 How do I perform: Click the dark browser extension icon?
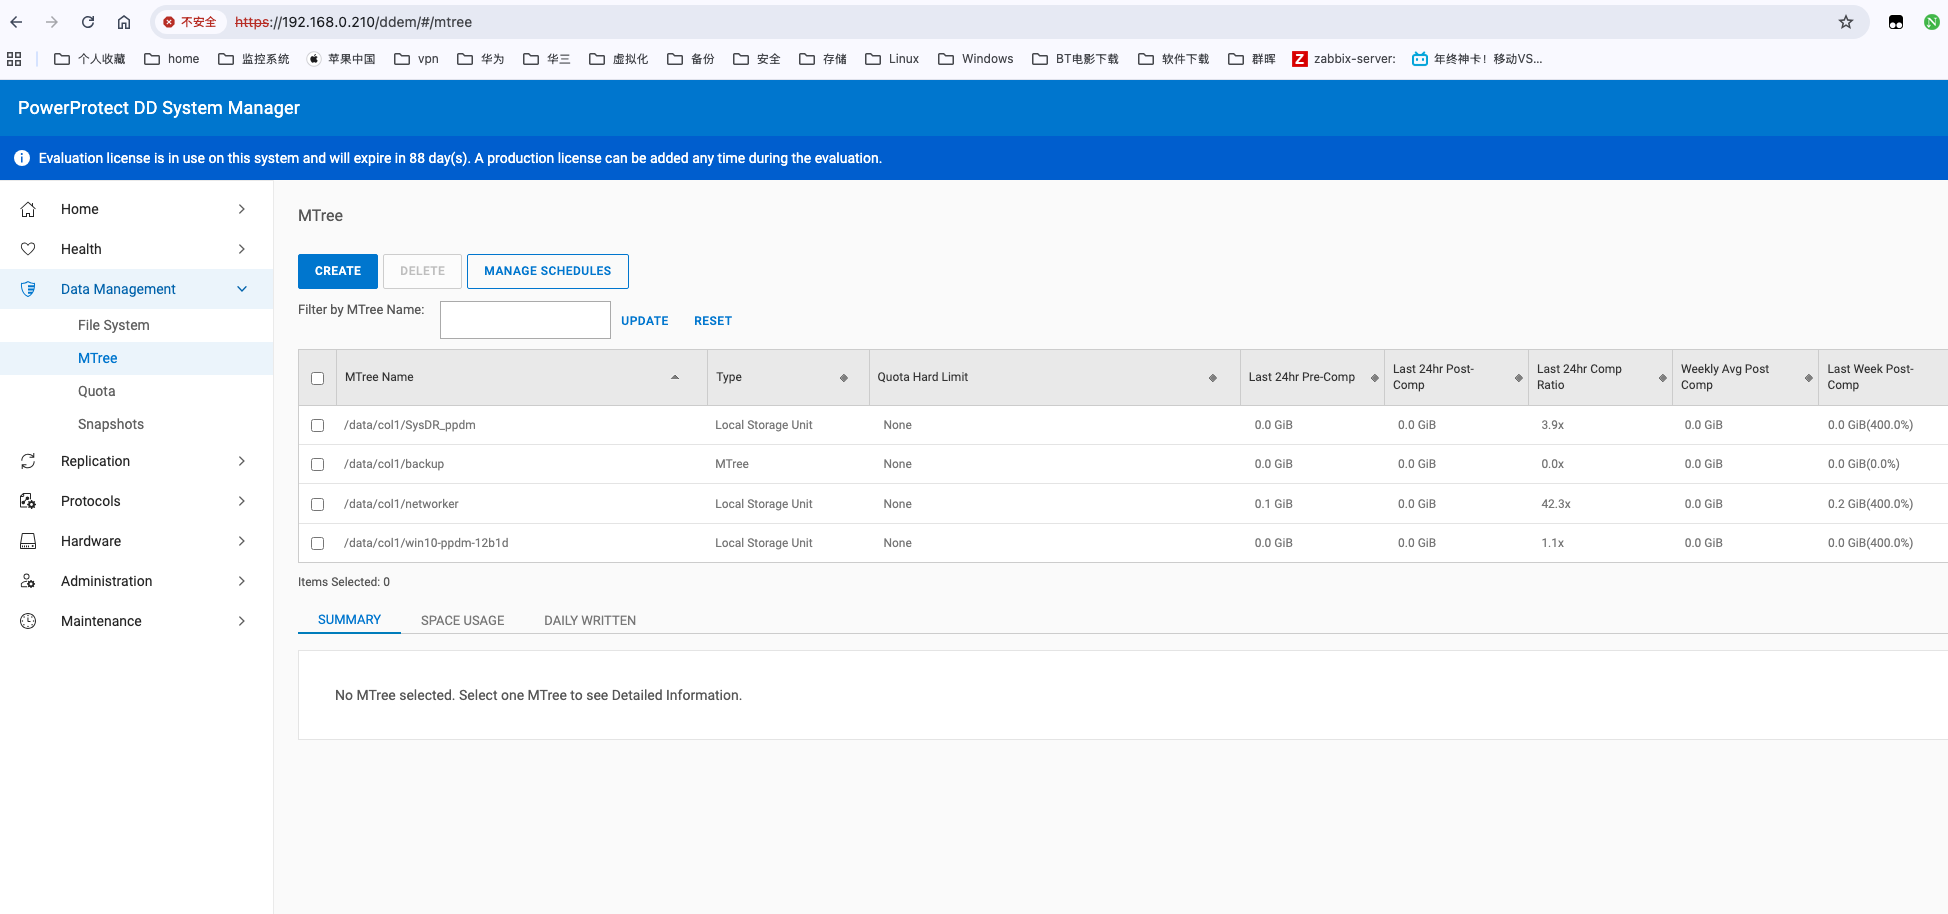coord(1896,22)
